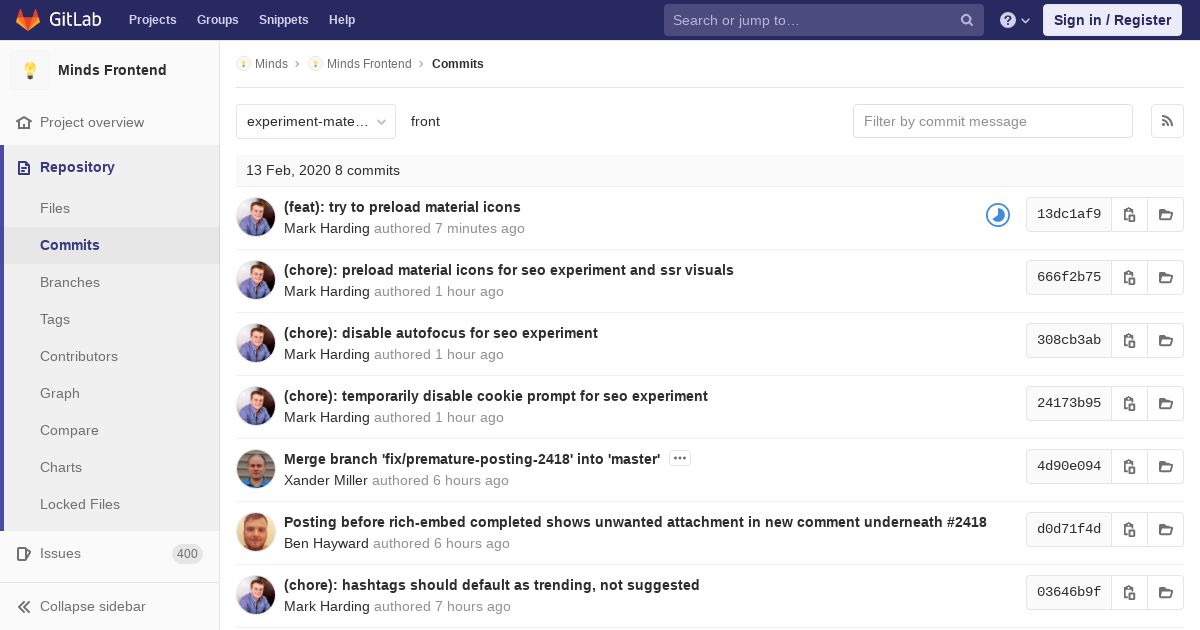Browse files at commit 666f2b75
The height and width of the screenshot is (630, 1200).
pos(1166,277)
